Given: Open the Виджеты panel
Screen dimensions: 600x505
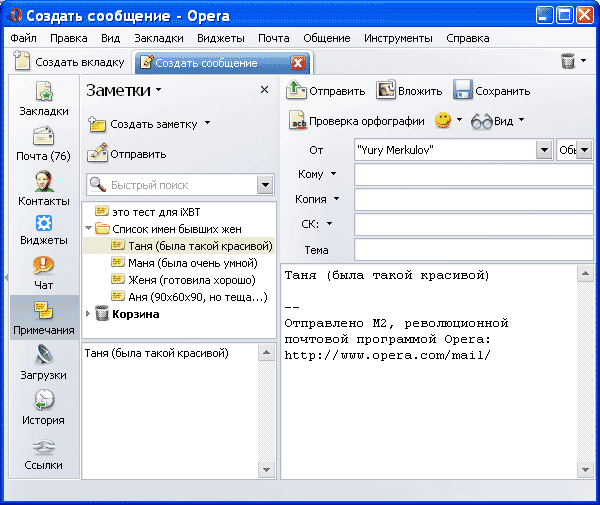Looking at the screenshot, I should point(44,230).
